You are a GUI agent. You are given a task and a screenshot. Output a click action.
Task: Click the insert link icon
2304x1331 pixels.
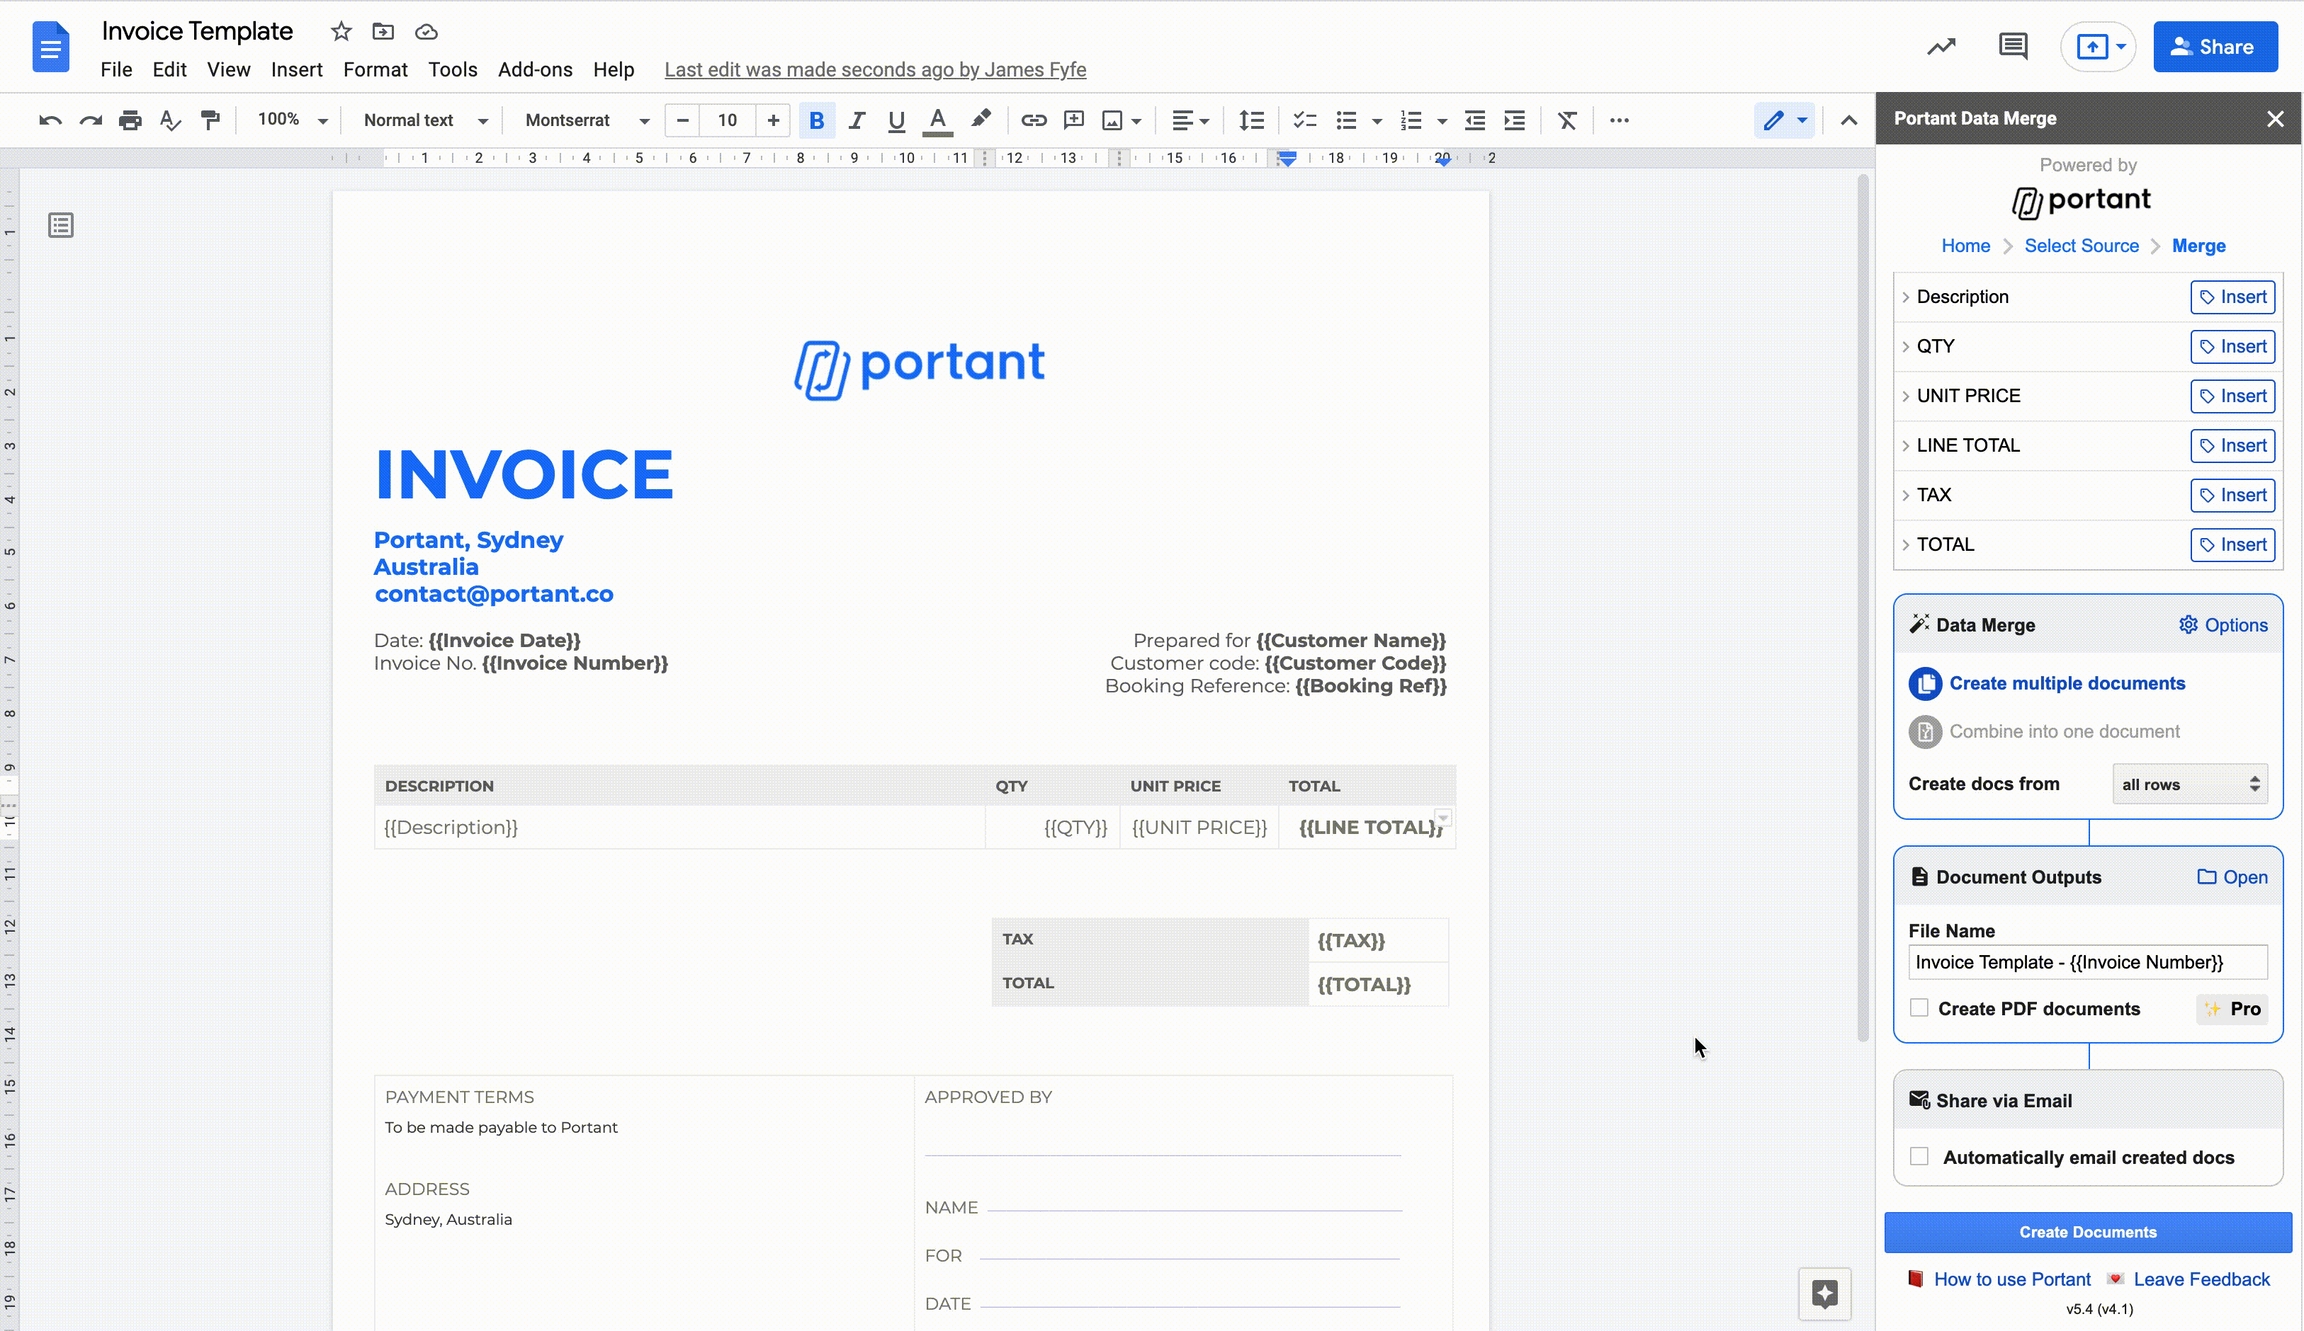tap(1033, 120)
